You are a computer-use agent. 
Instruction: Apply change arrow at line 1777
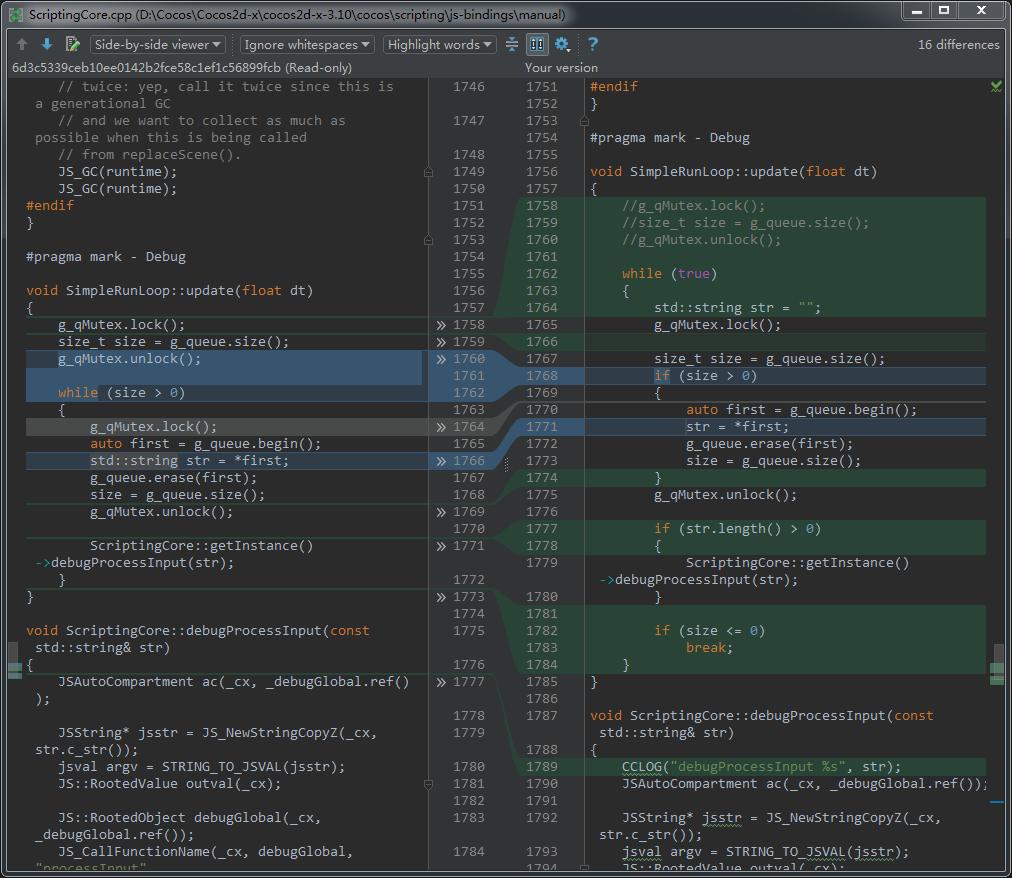(x=441, y=682)
